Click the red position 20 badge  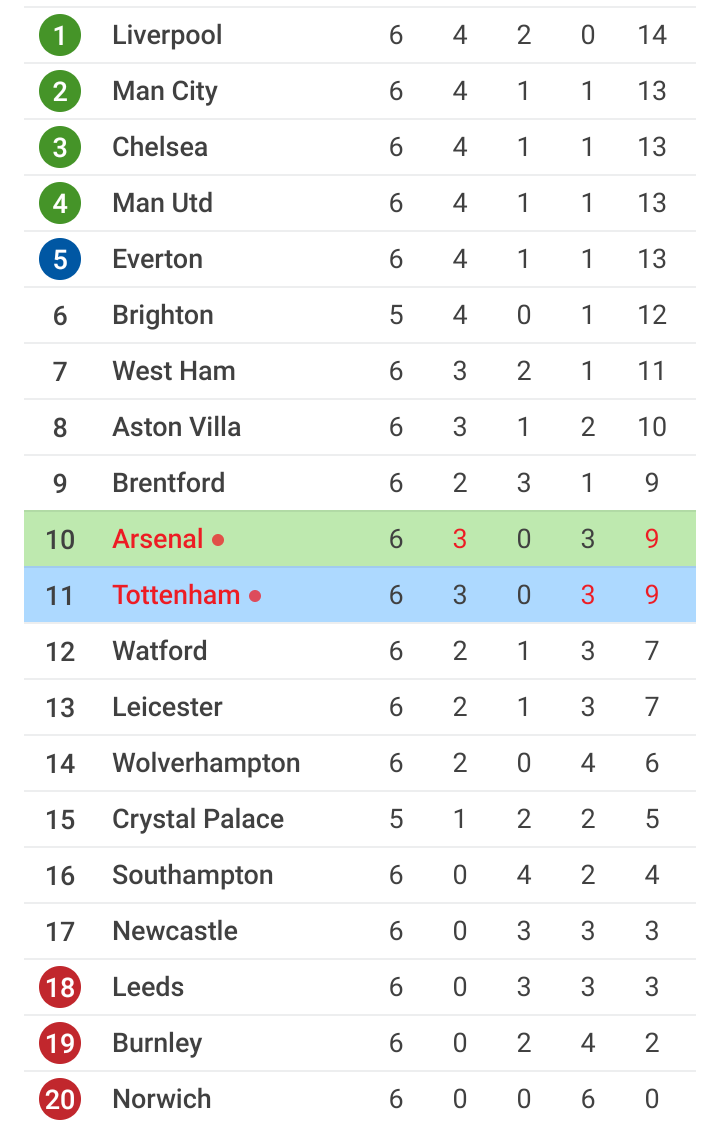click(60, 1099)
